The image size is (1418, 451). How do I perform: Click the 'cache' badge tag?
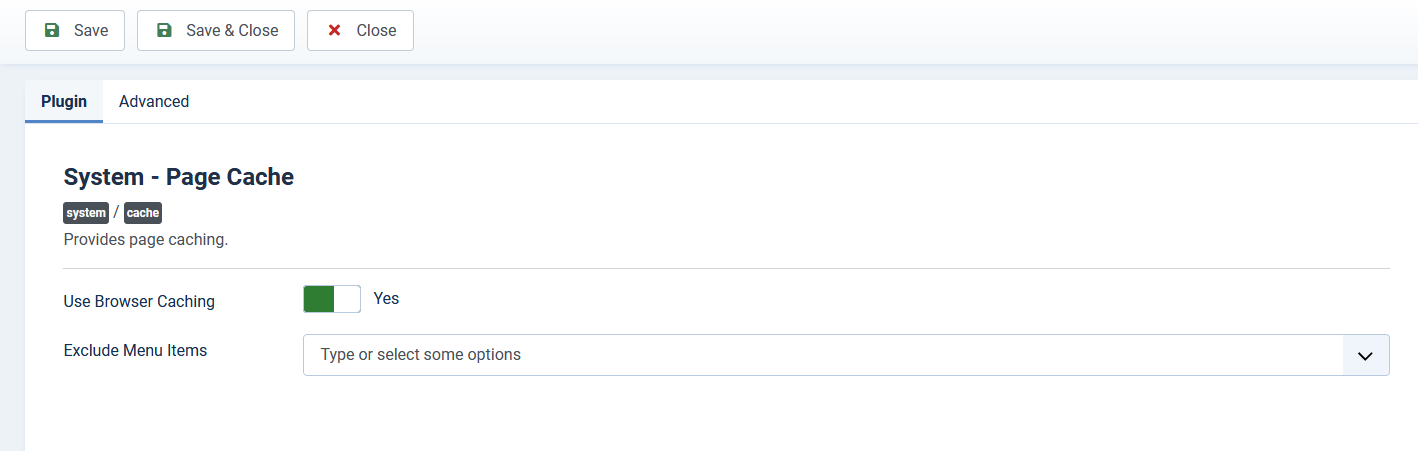tap(143, 213)
